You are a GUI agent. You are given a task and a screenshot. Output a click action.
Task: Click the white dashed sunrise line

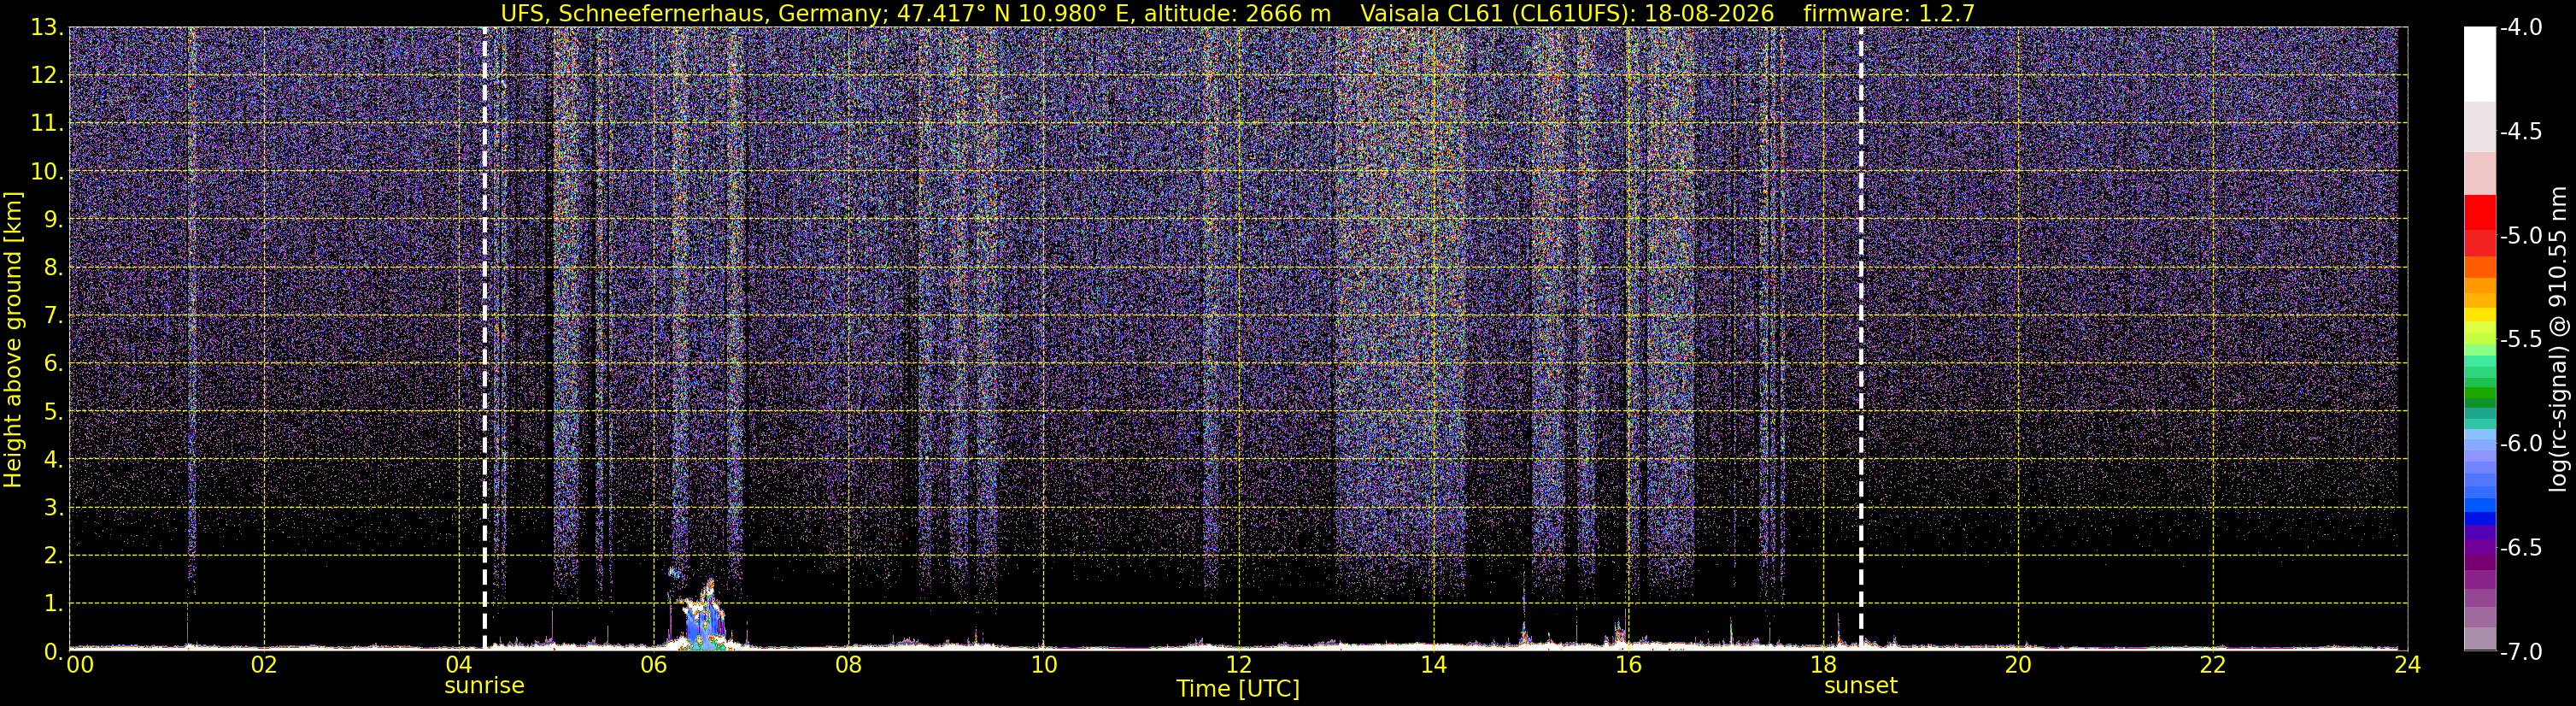(485, 339)
